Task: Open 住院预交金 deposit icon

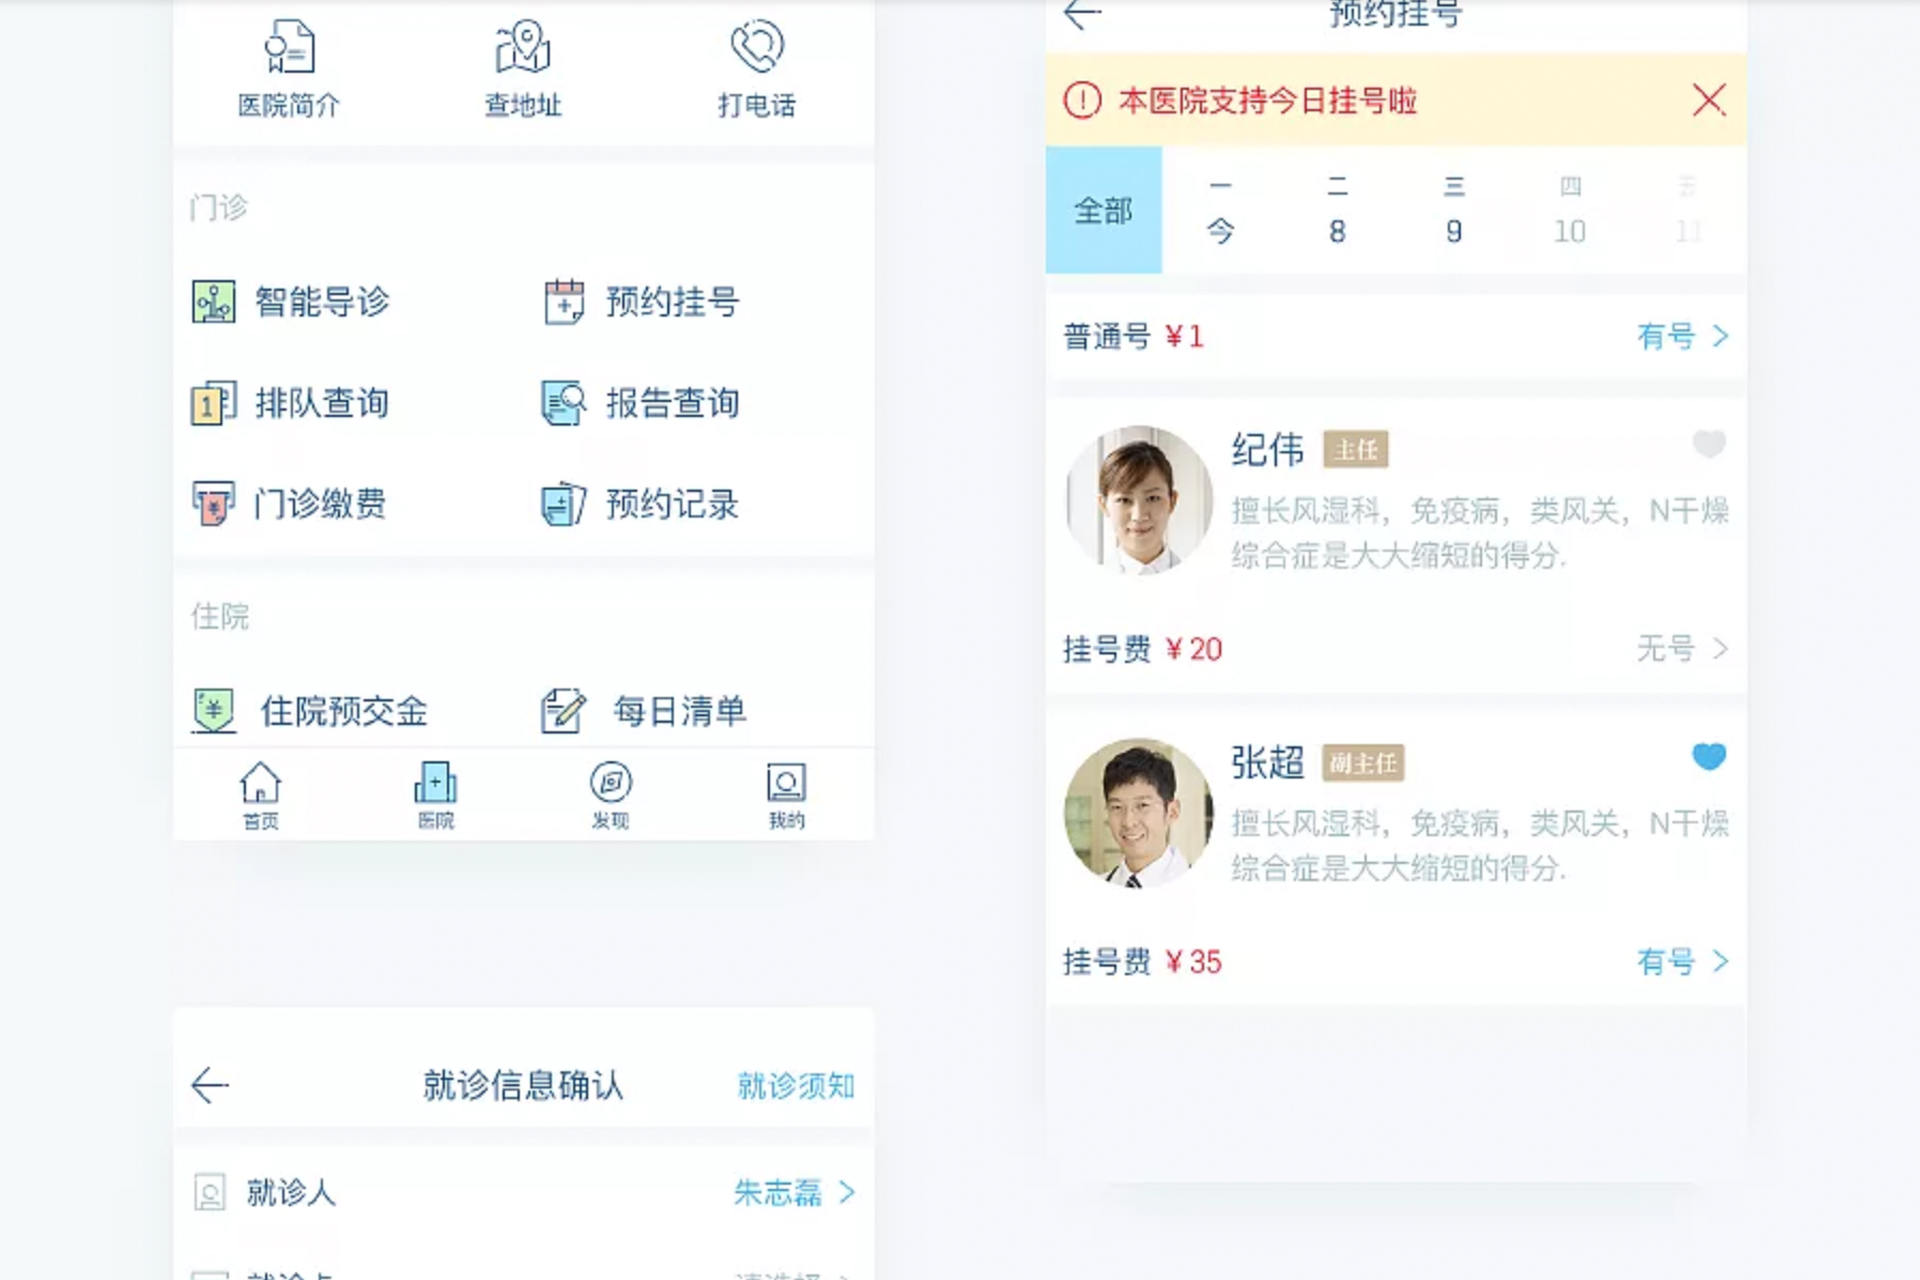Action: (x=213, y=711)
